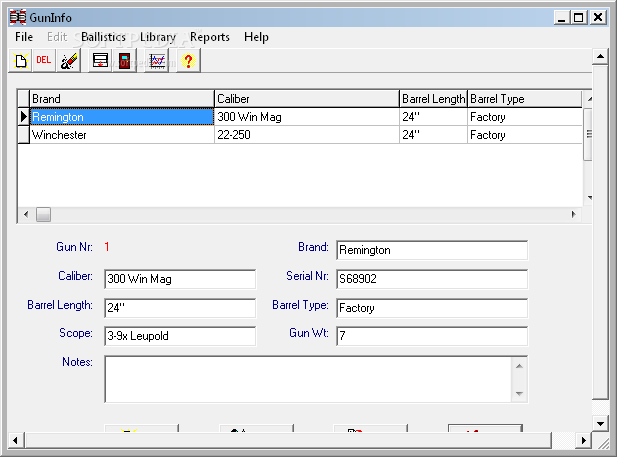Open the Ballistics menu
This screenshot has height=457, width=617.
pos(103,37)
